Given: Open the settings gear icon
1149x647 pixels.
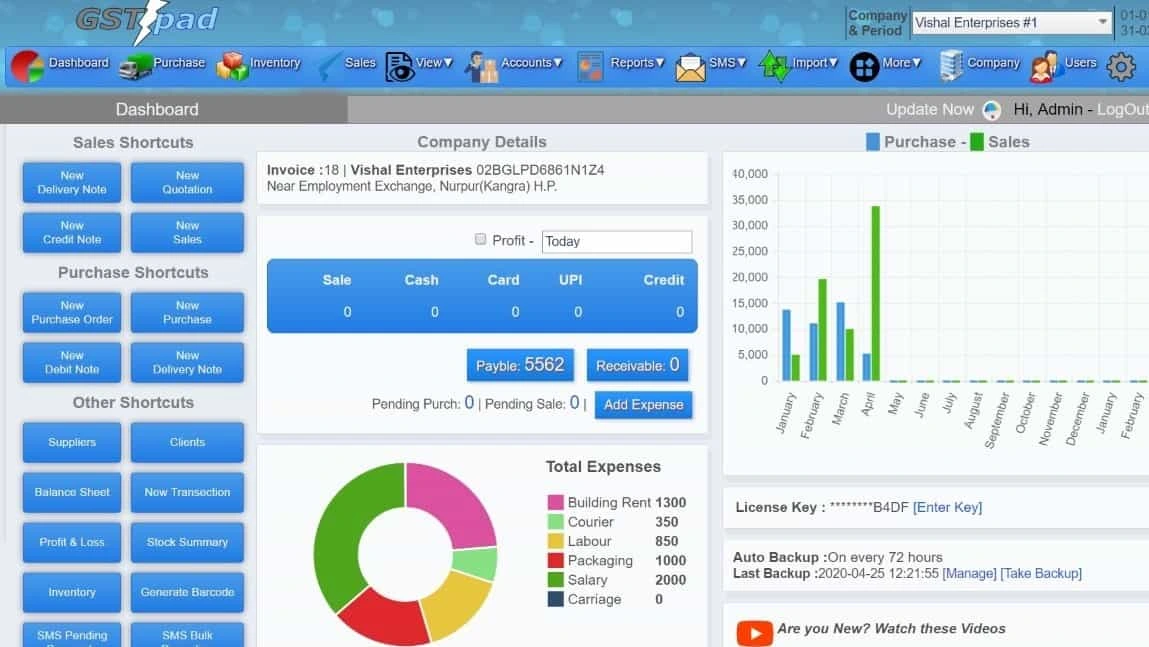Looking at the screenshot, I should (1119, 64).
